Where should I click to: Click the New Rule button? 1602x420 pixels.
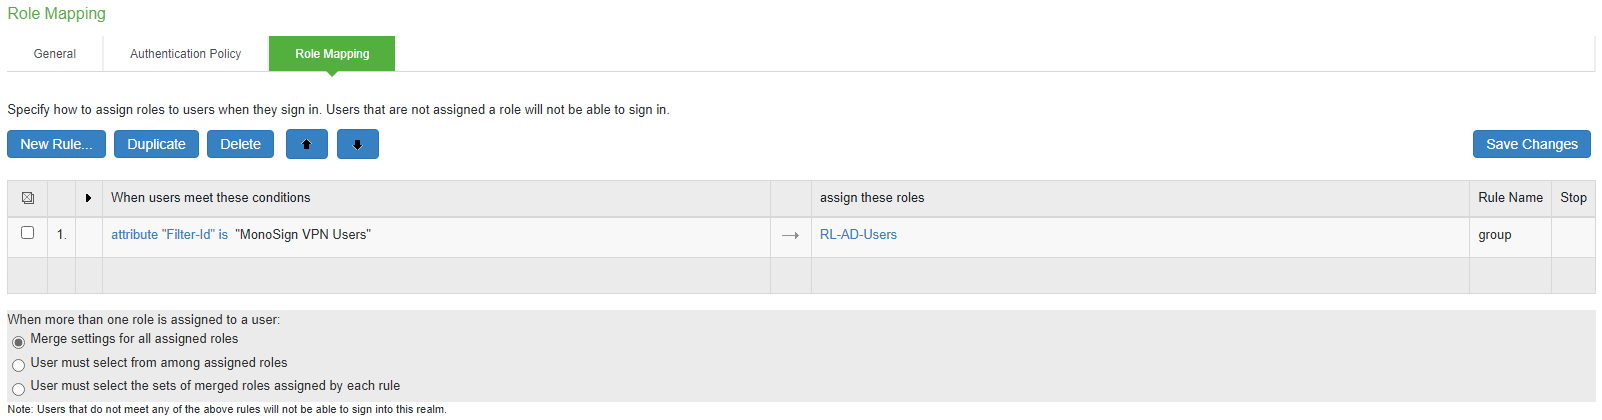56,144
